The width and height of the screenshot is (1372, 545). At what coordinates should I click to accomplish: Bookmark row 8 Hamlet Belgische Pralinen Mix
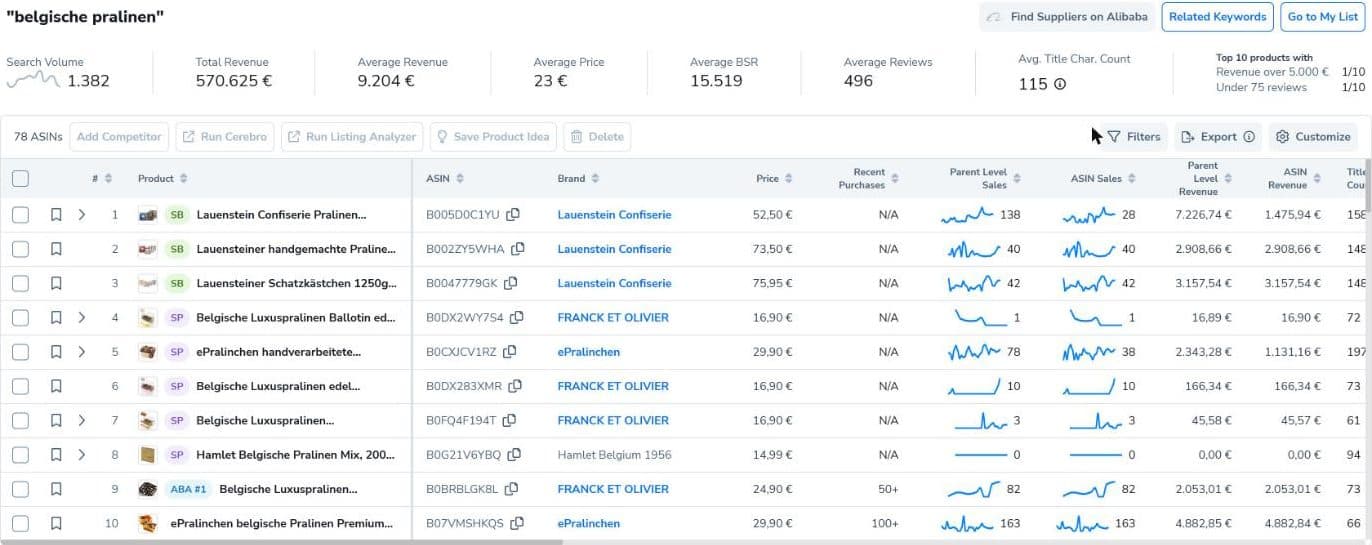coord(56,455)
